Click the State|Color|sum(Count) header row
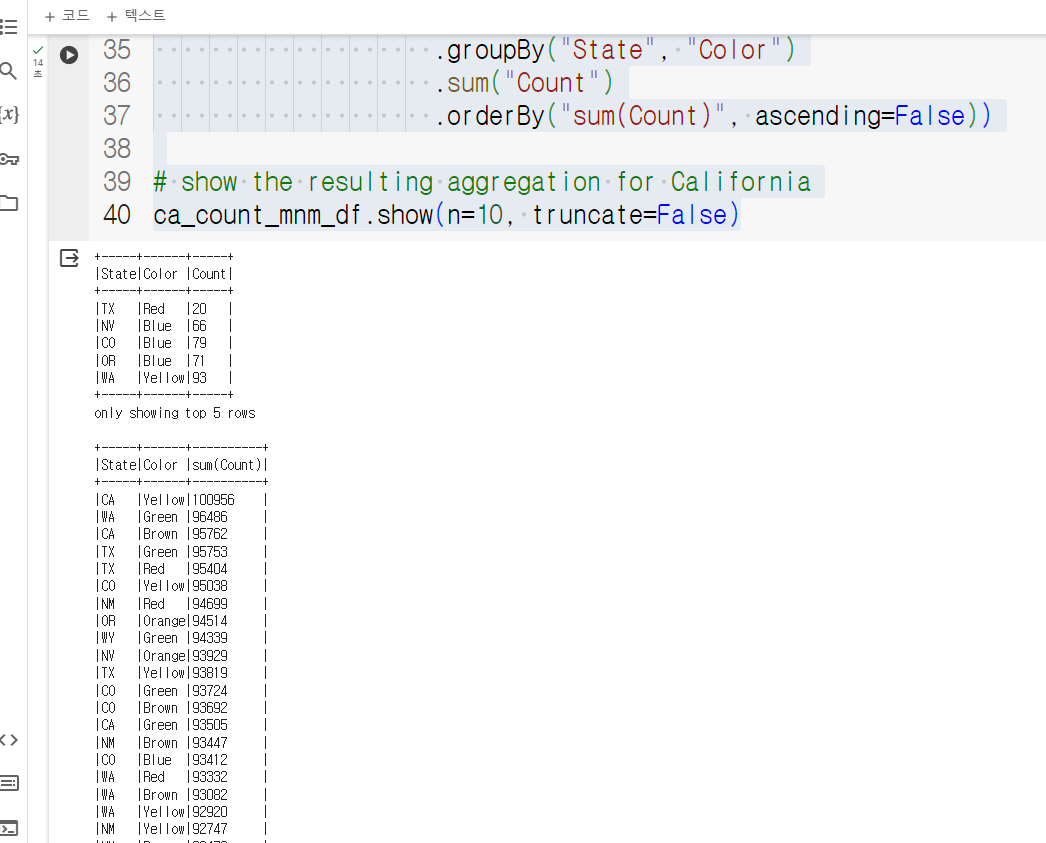 [x=181, y=465]
